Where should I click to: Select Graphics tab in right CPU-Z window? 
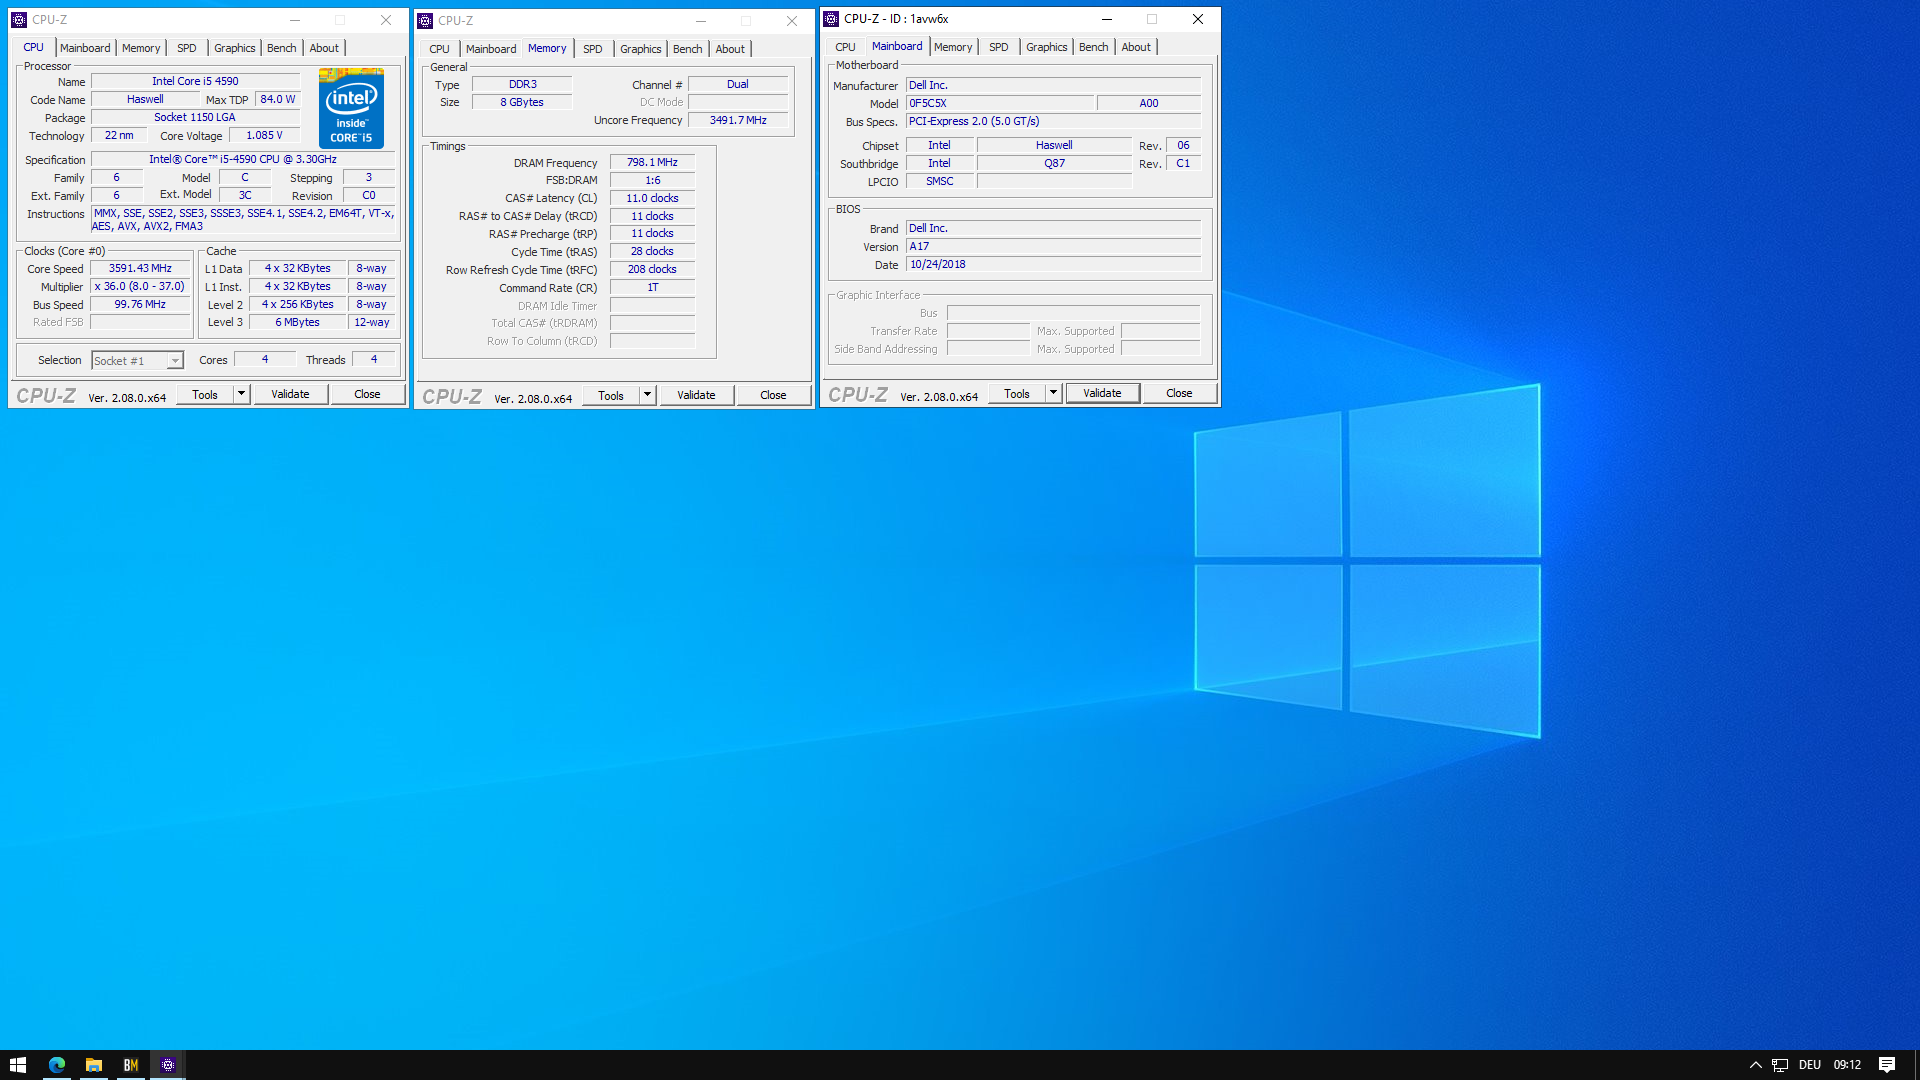click(x=1047, y=47)
